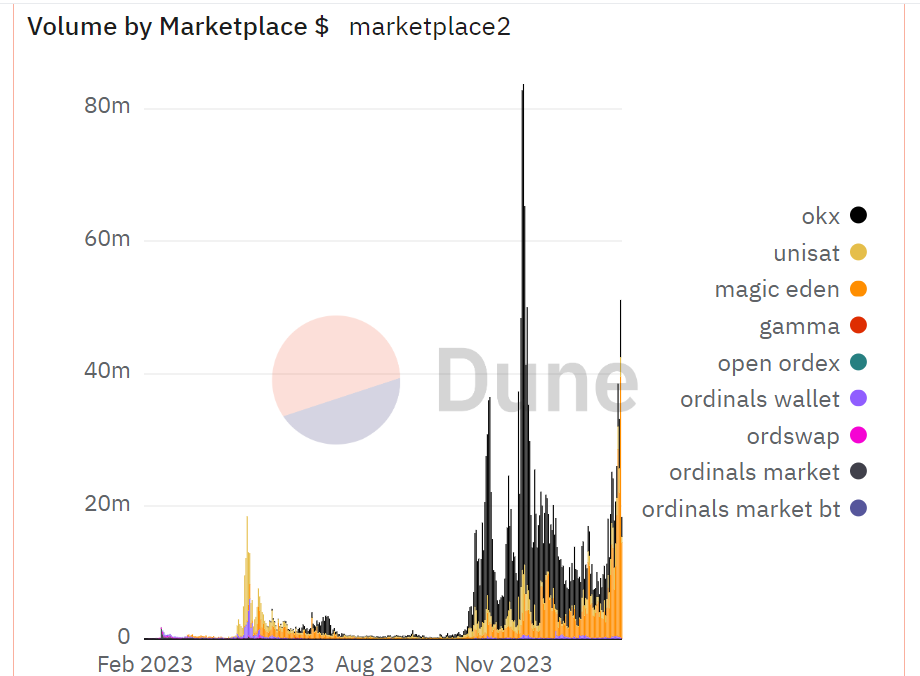Click the 80m y-axis label
Screen dimensions: 920x676
pyautogui.click(x=107, y=106)
